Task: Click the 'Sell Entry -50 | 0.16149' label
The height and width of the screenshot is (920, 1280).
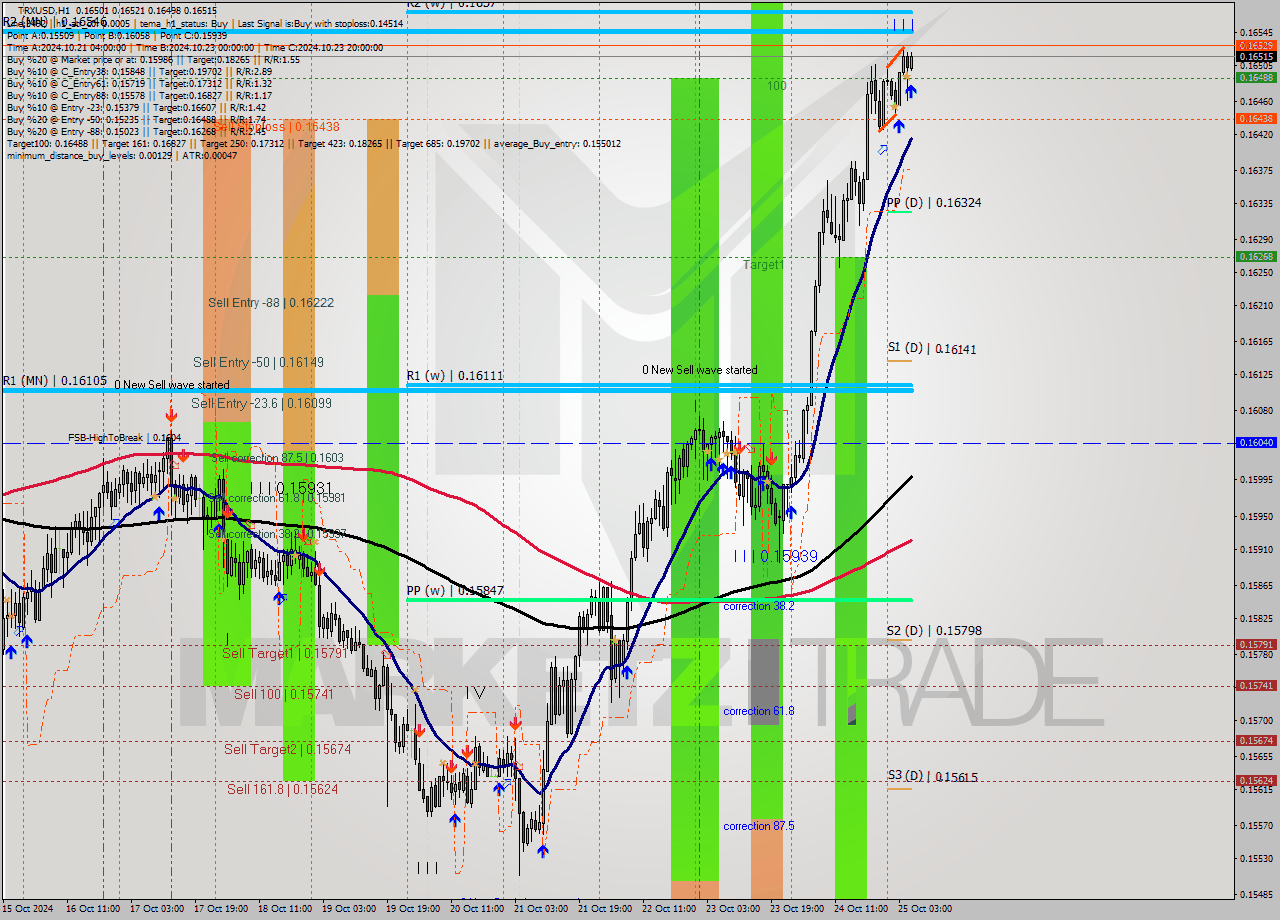Action: 258,362
